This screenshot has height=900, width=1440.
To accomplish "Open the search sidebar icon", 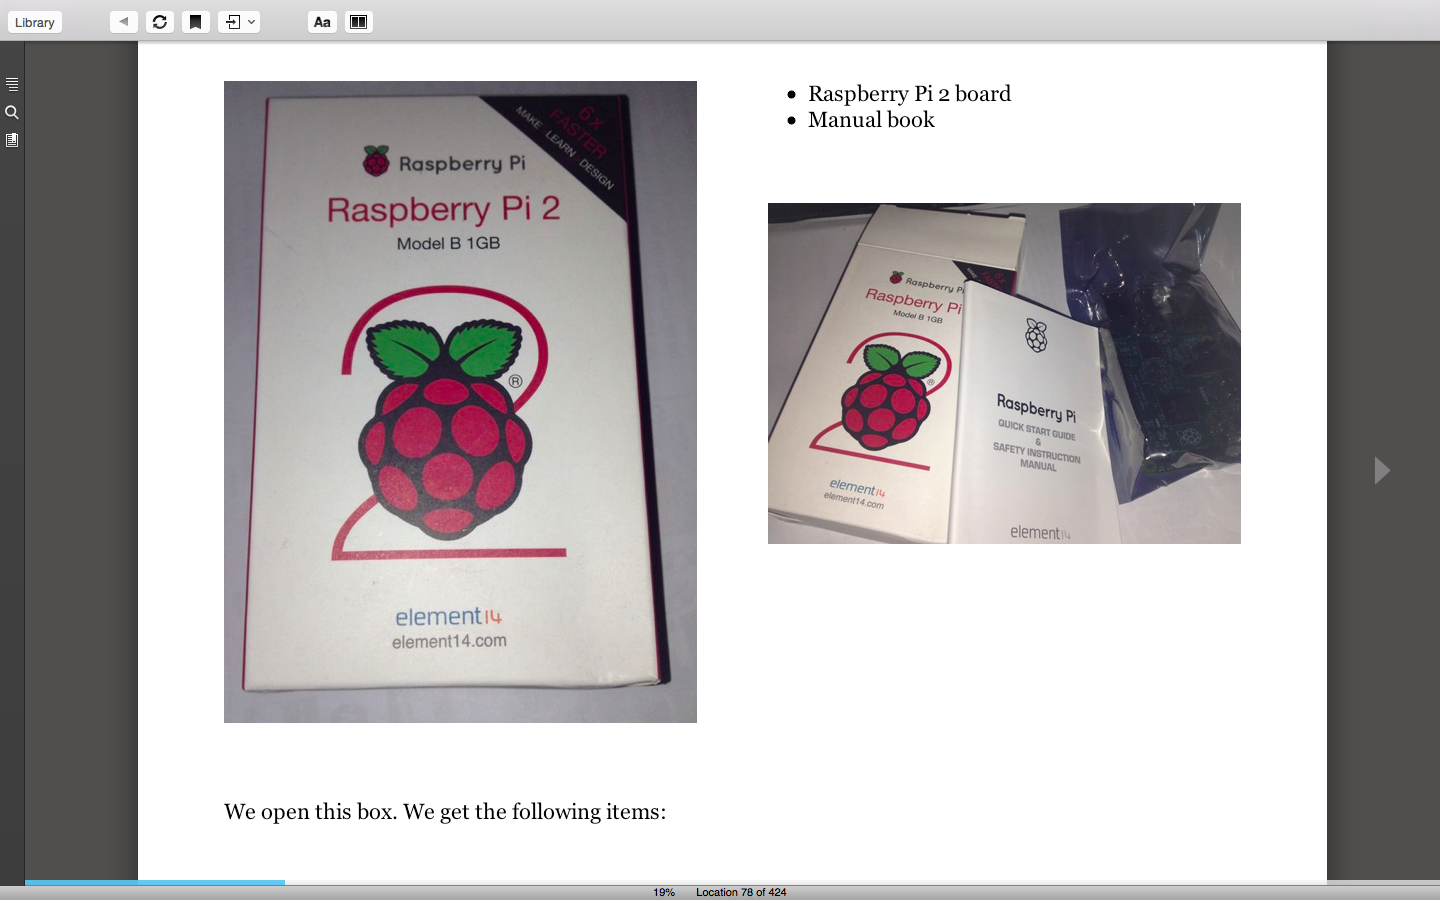I will point(12,112).
